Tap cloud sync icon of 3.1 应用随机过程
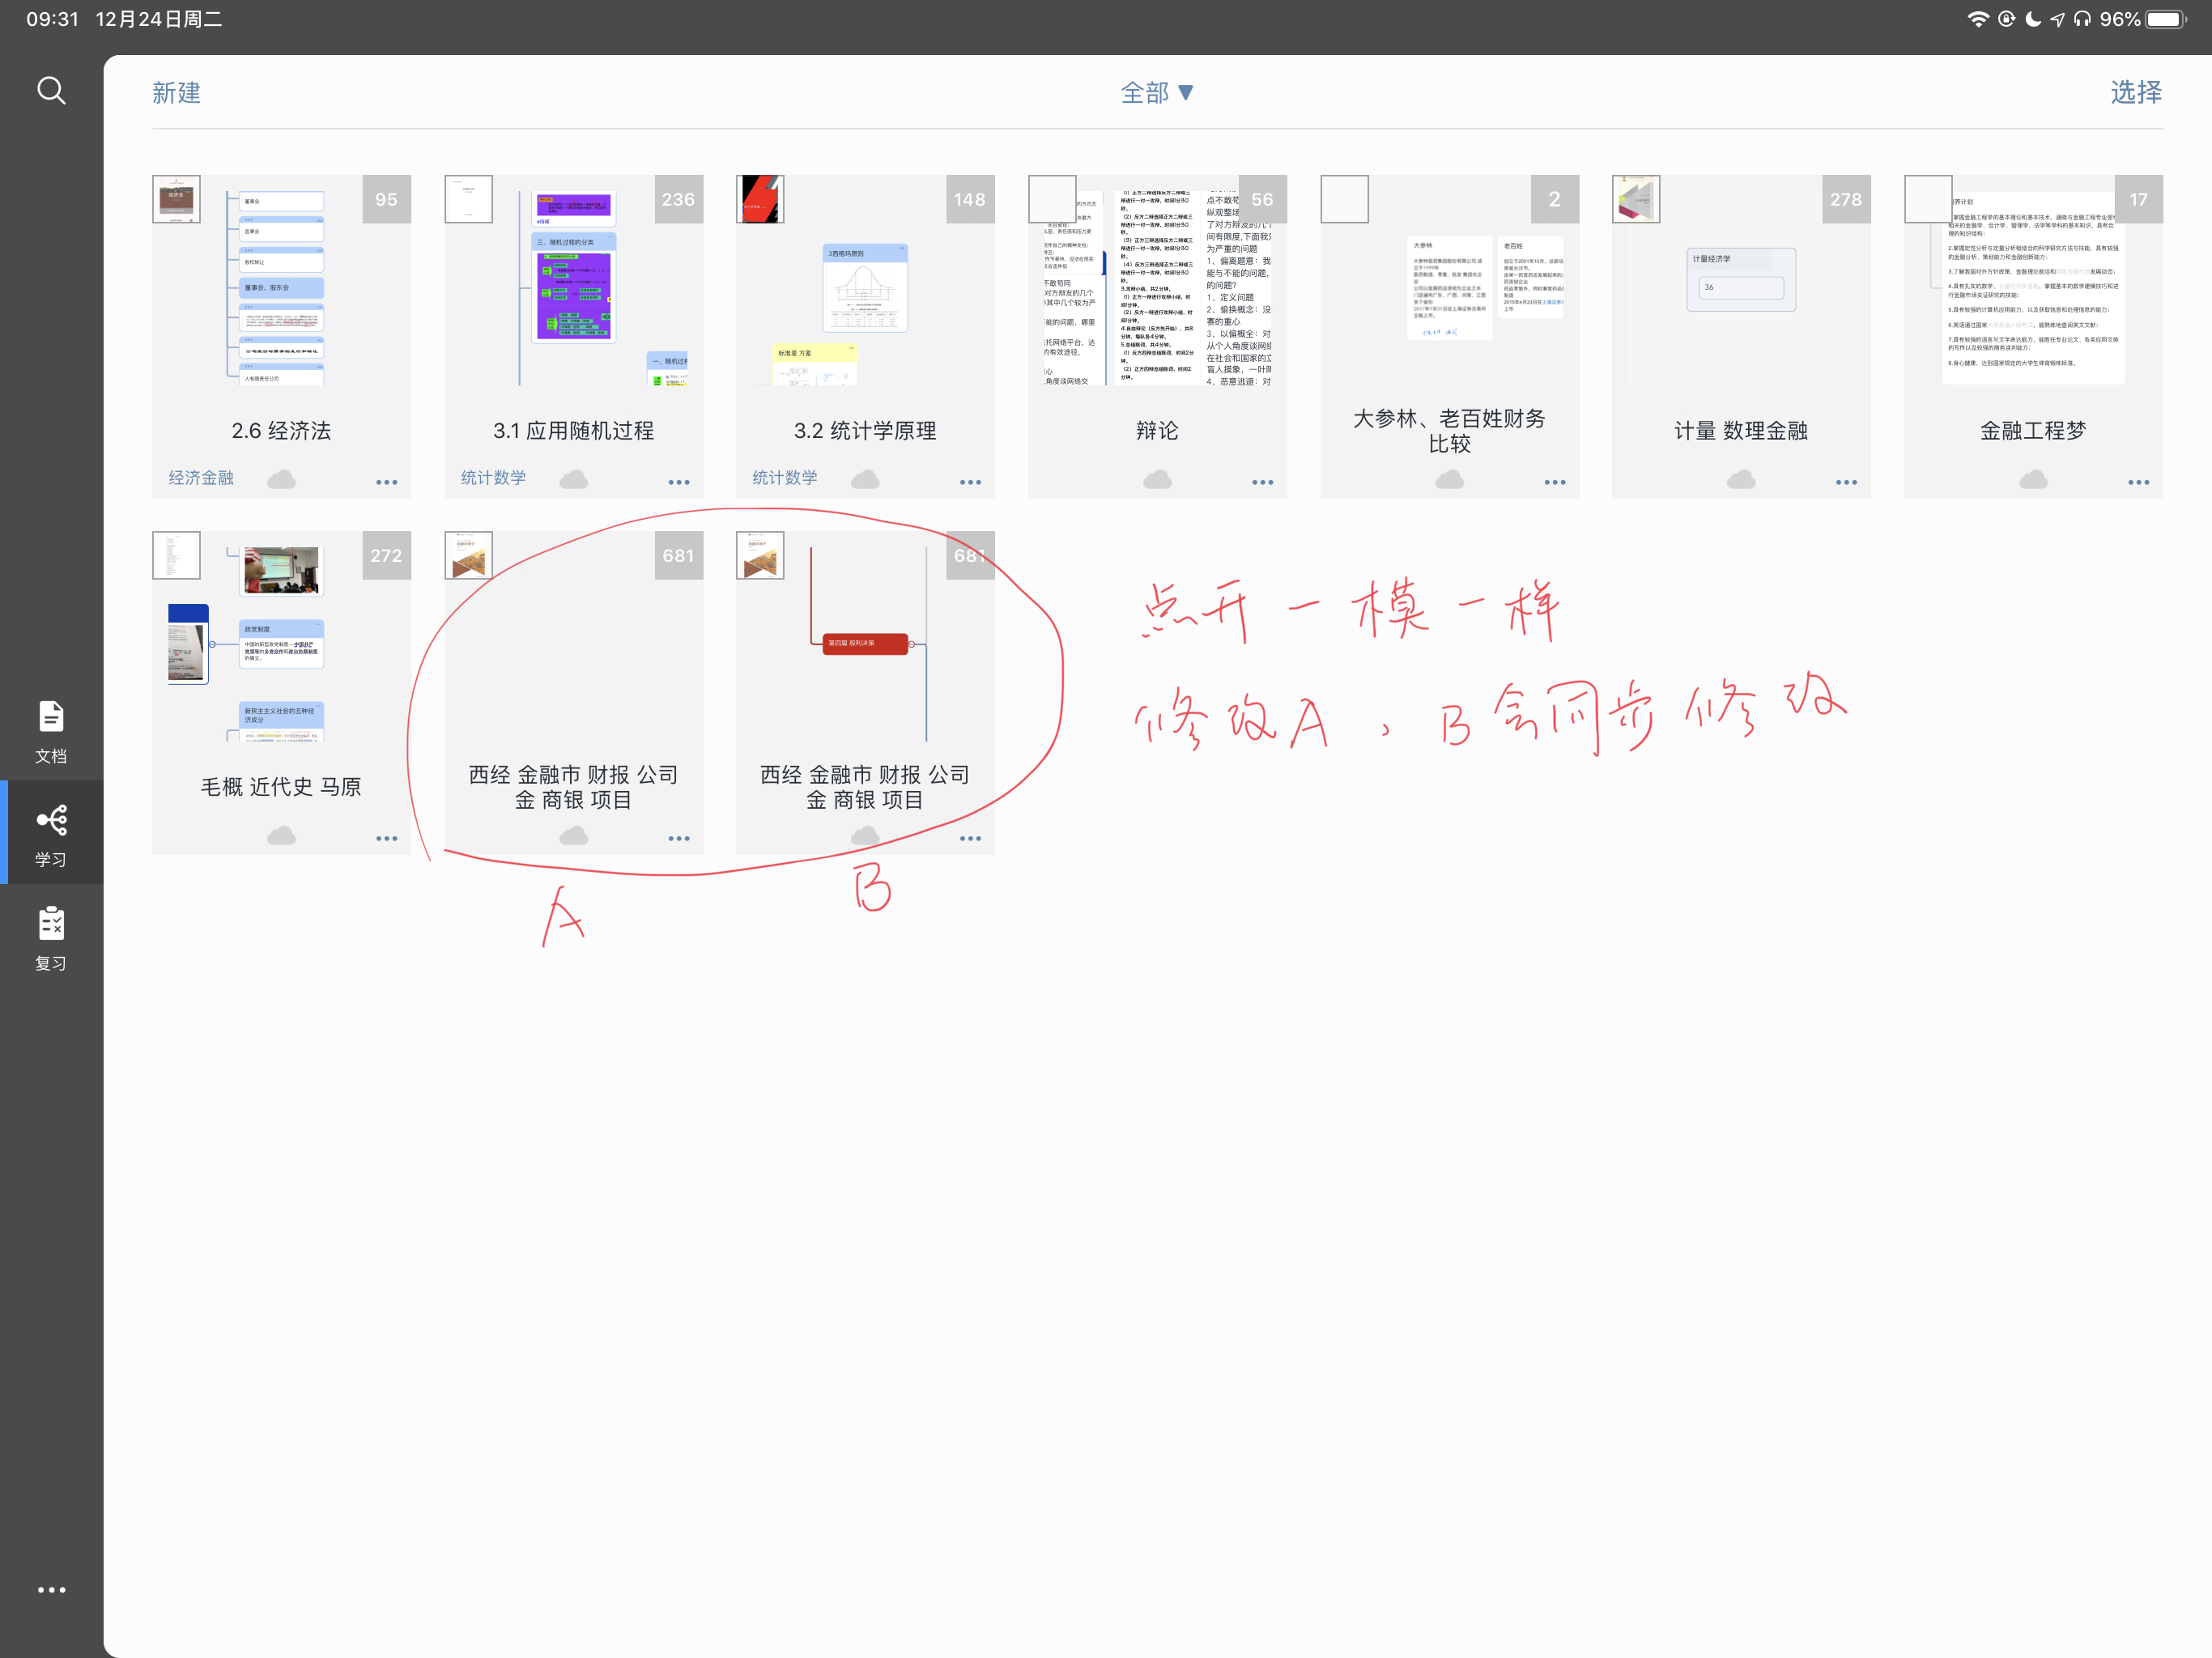Viewport: 2212px width, 1658px height. coord(573,479)
